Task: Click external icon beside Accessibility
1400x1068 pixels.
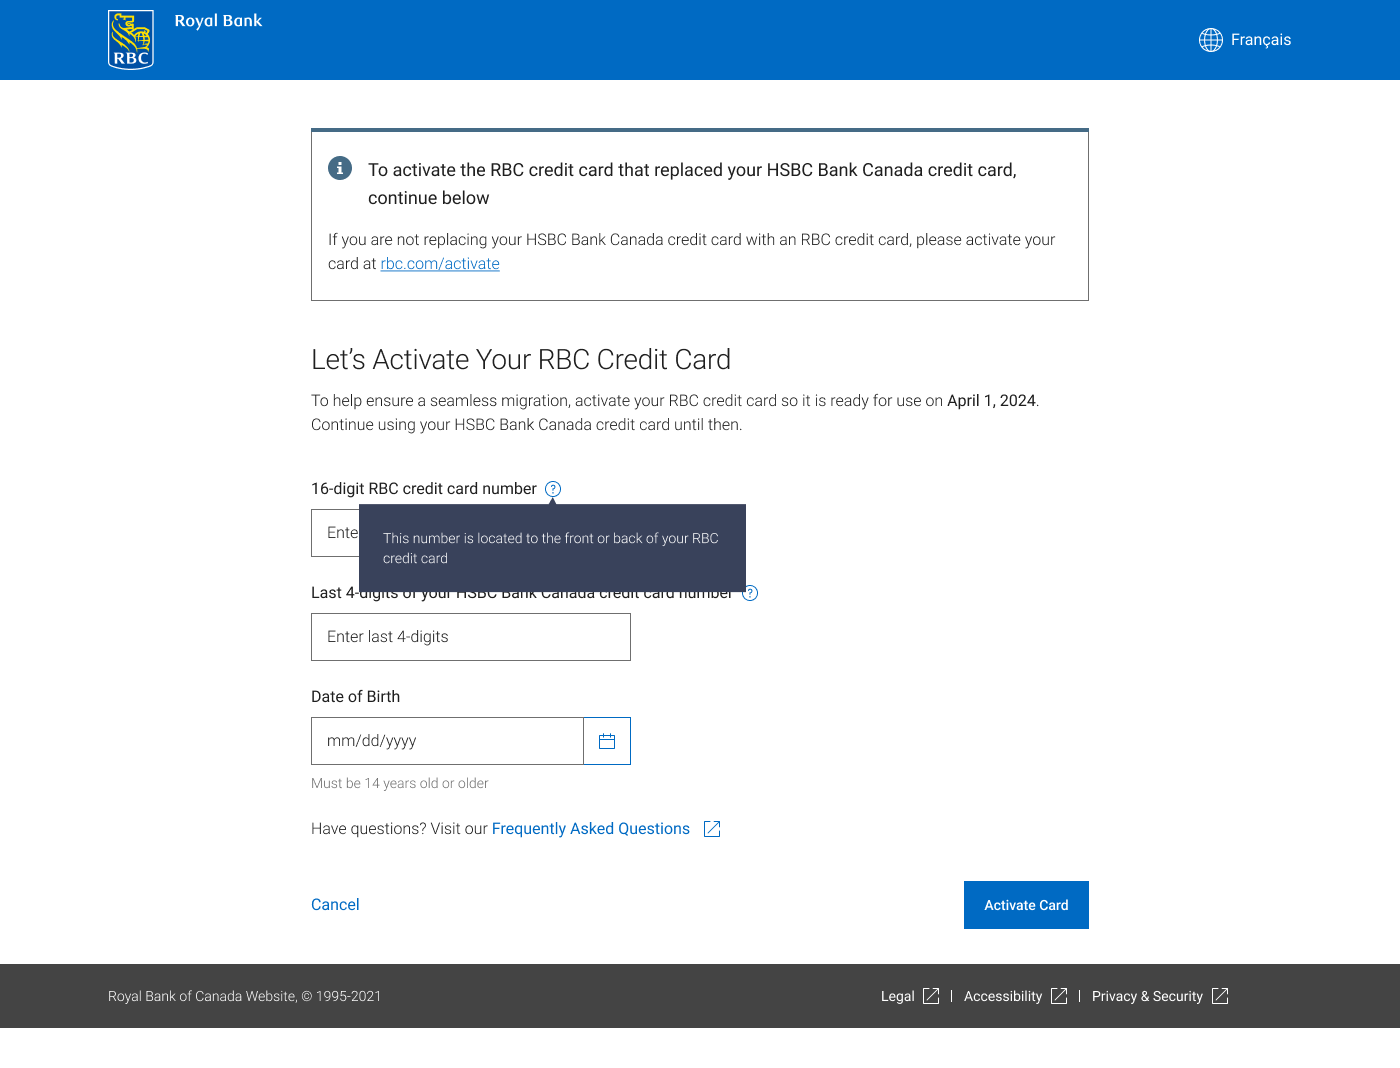Action: click(x=1059, y=996)
